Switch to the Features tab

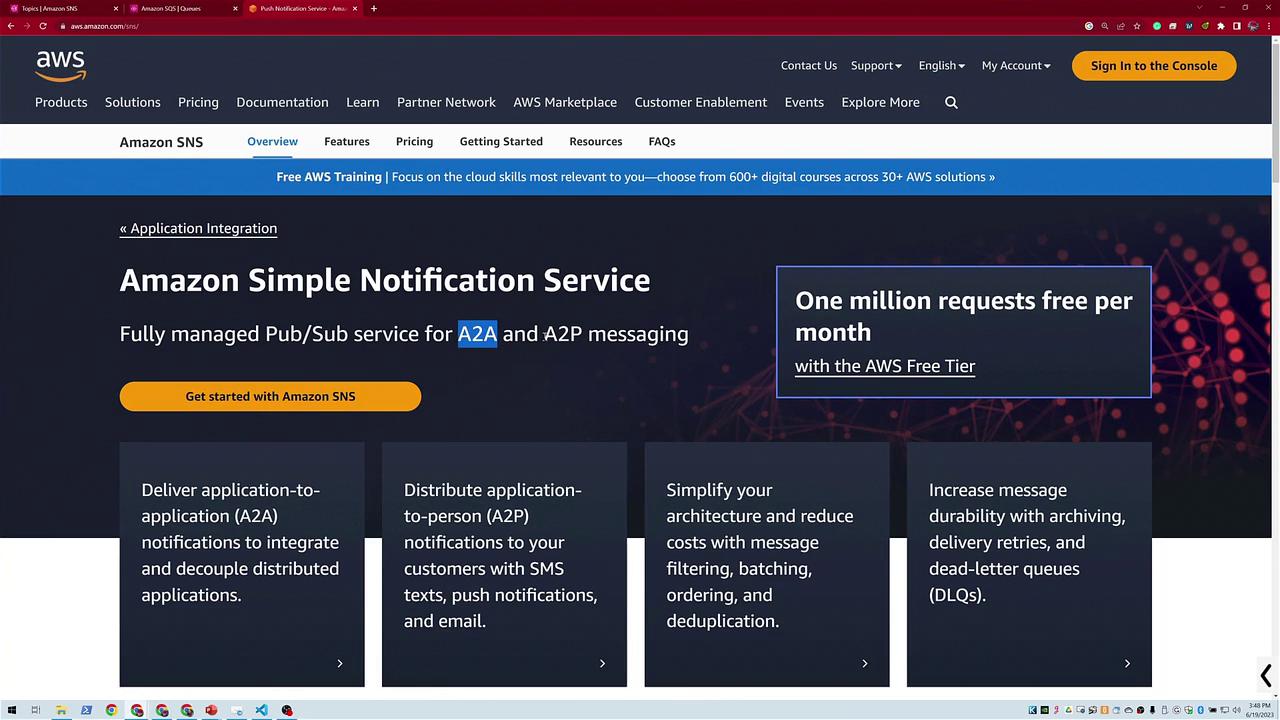tap(347, 141)
